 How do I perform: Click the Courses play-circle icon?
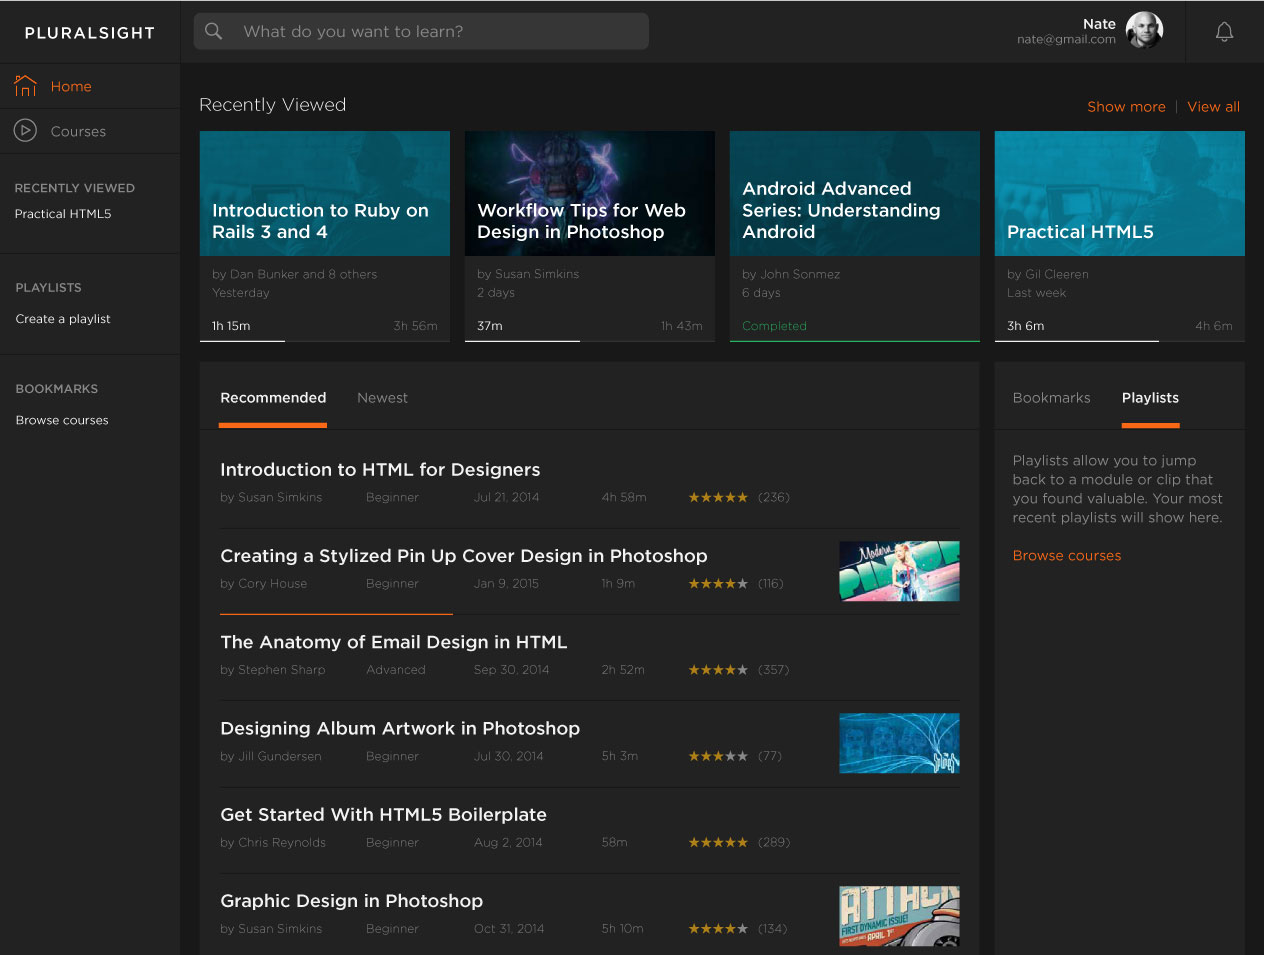[25, 131]
